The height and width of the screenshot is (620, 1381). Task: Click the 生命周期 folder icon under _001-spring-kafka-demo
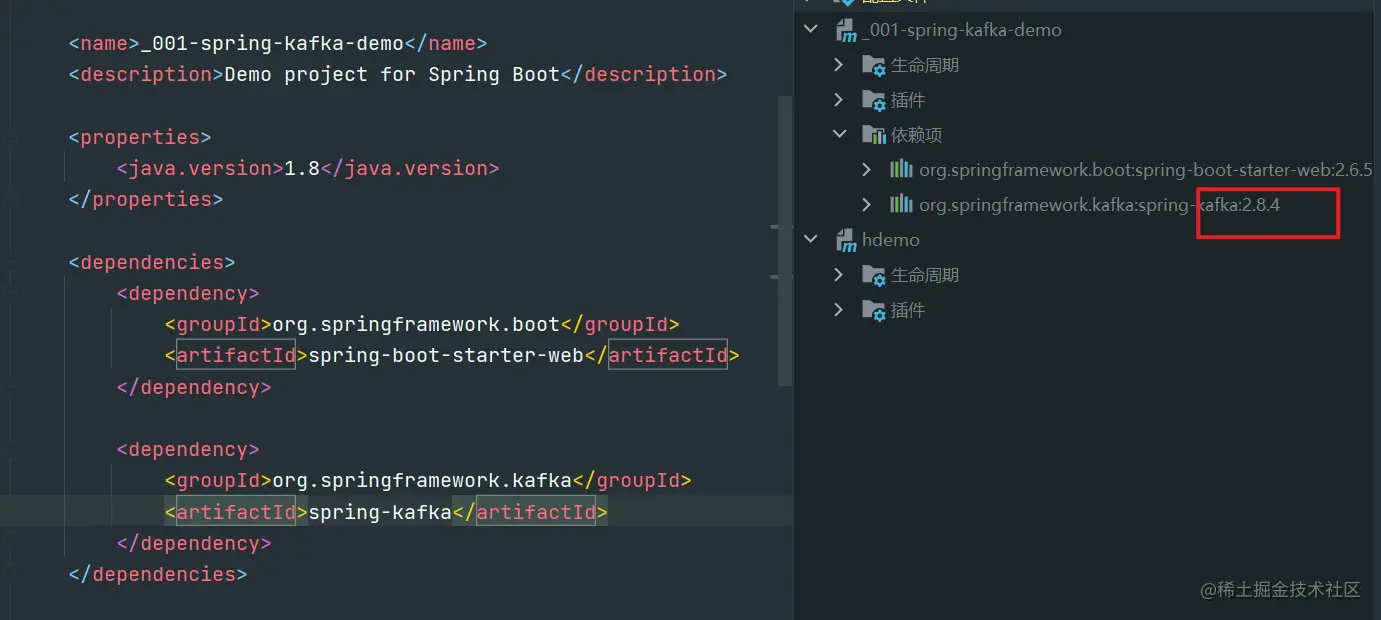[x=874, y=65]
